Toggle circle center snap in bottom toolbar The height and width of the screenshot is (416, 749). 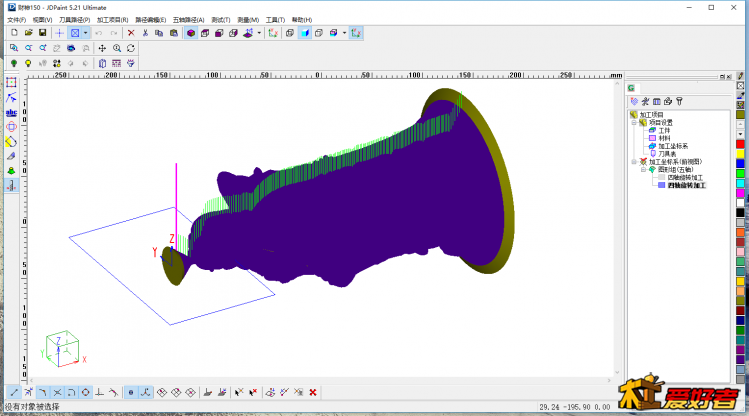coord(86,393)
